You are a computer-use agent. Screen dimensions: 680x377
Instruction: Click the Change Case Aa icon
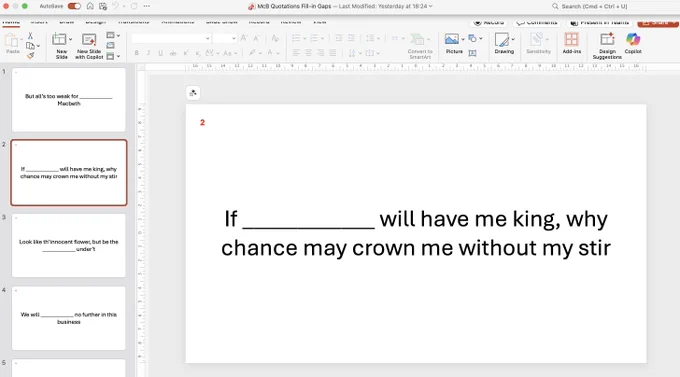227,53
